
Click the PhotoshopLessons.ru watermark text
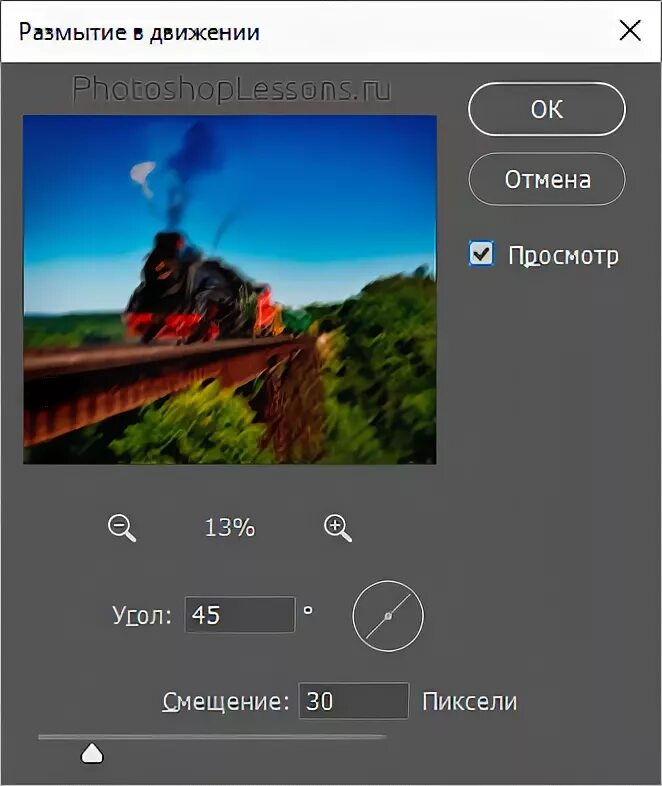pyautogui.click(x=231, y=89)
